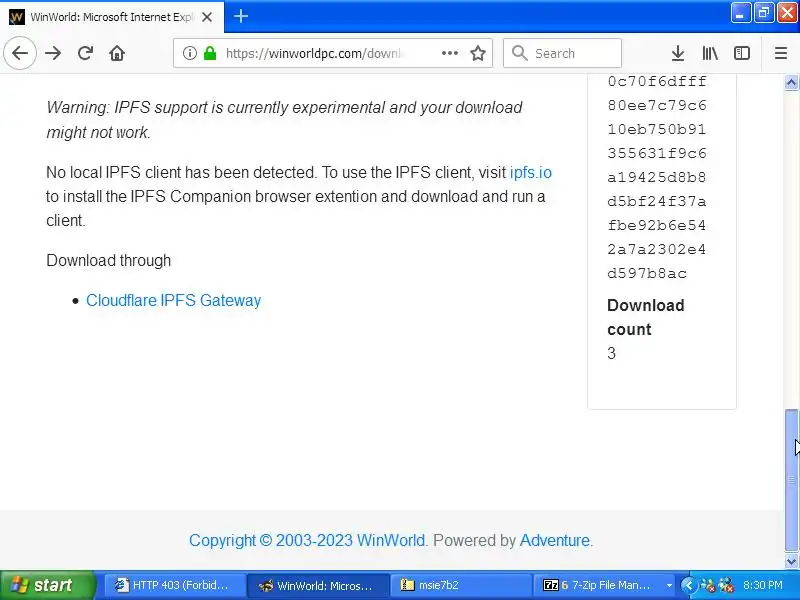Close the WinWorld tab

pyautogui.click(x=207, y=17)
